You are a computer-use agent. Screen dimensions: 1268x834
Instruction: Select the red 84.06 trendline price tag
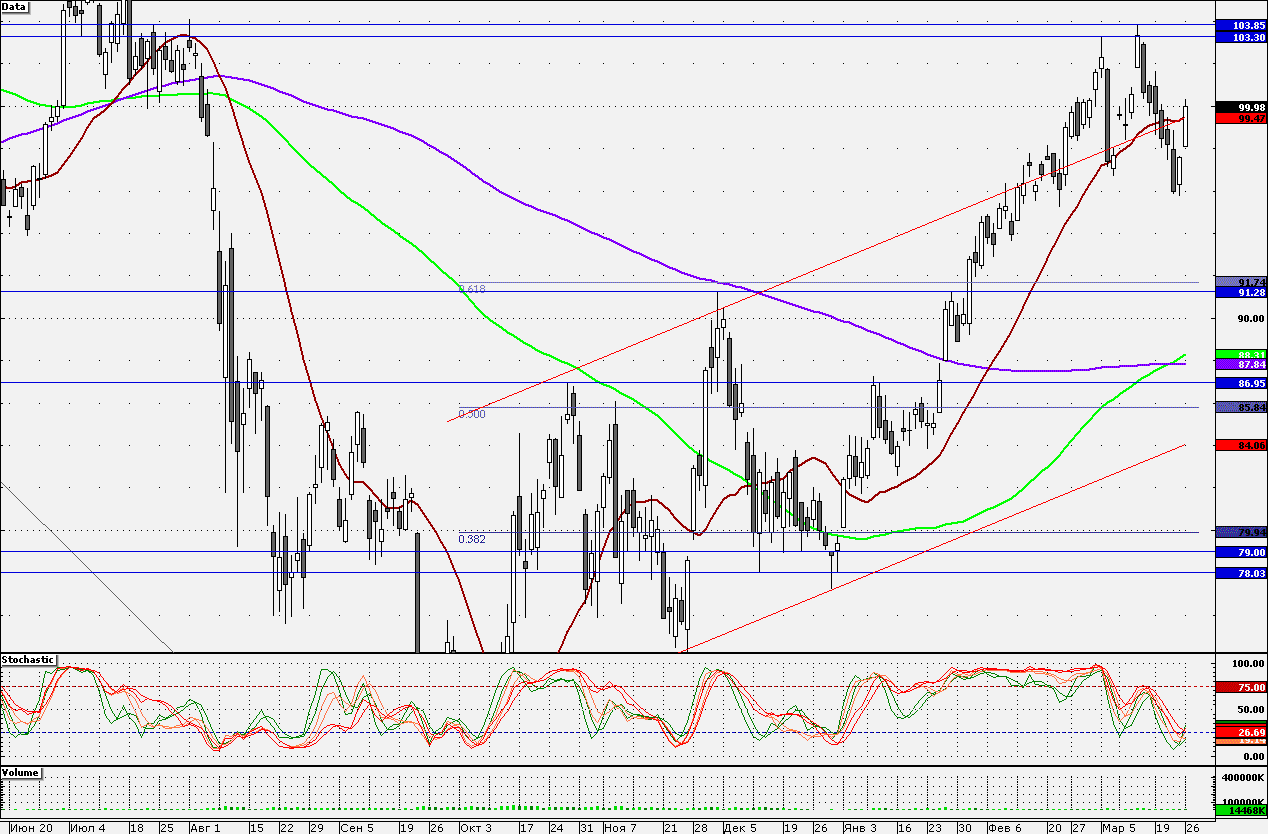point(1240,444)
